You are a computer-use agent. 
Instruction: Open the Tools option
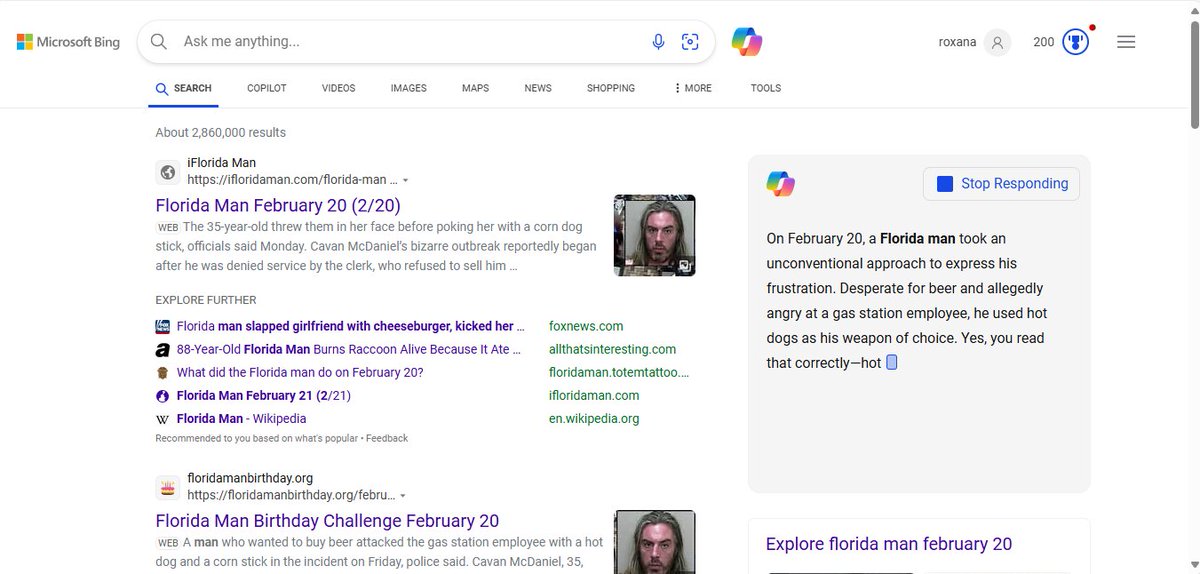(x=766, y=88)
